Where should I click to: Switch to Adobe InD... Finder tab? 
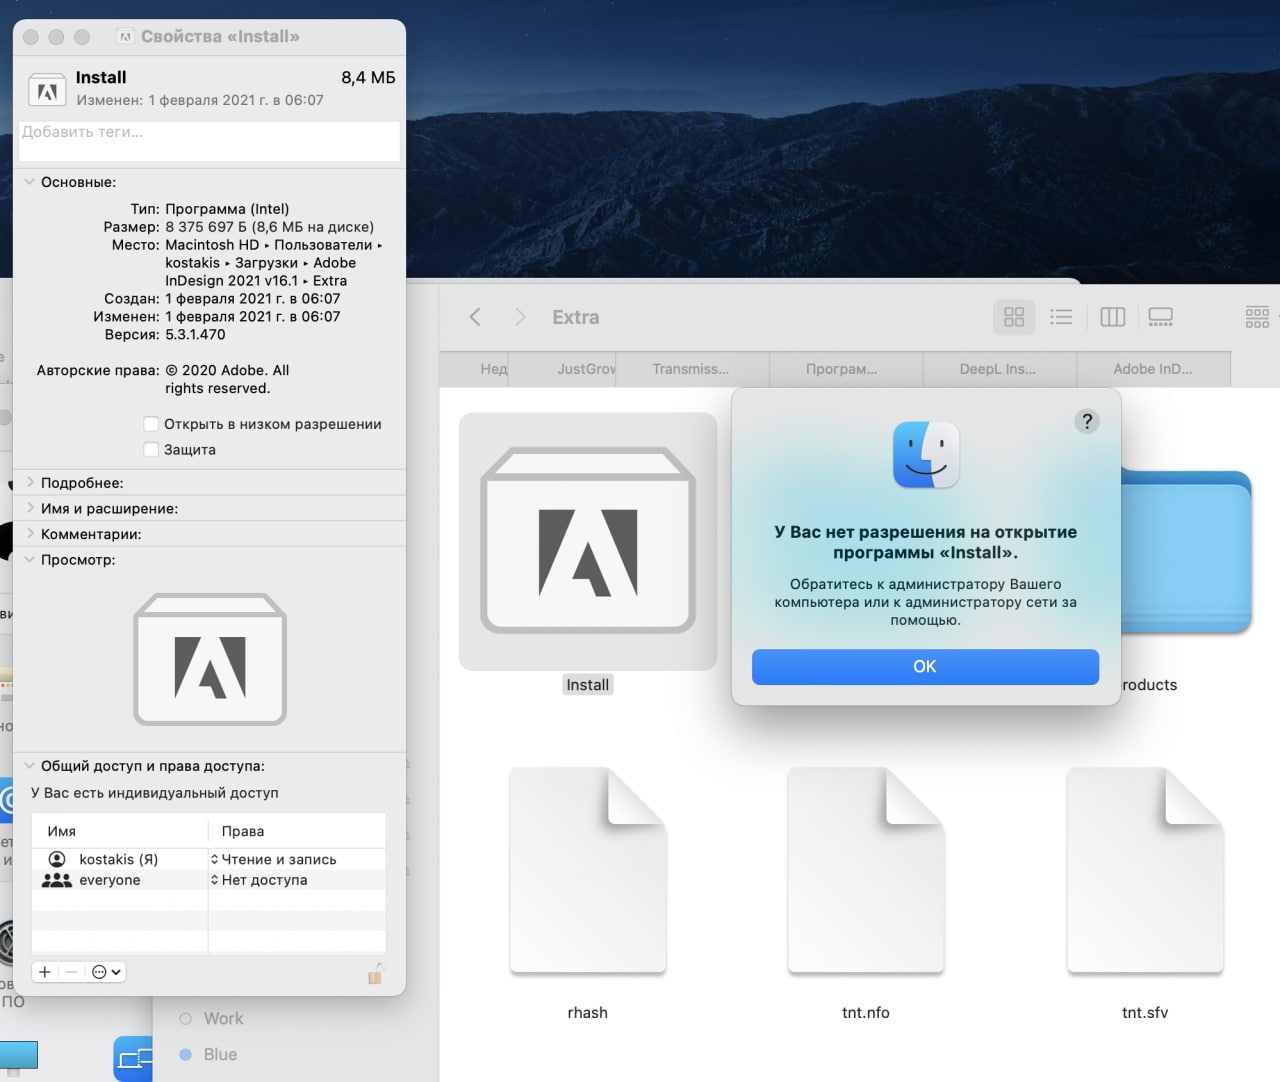pyautogui.click(x=1153, y=369)
